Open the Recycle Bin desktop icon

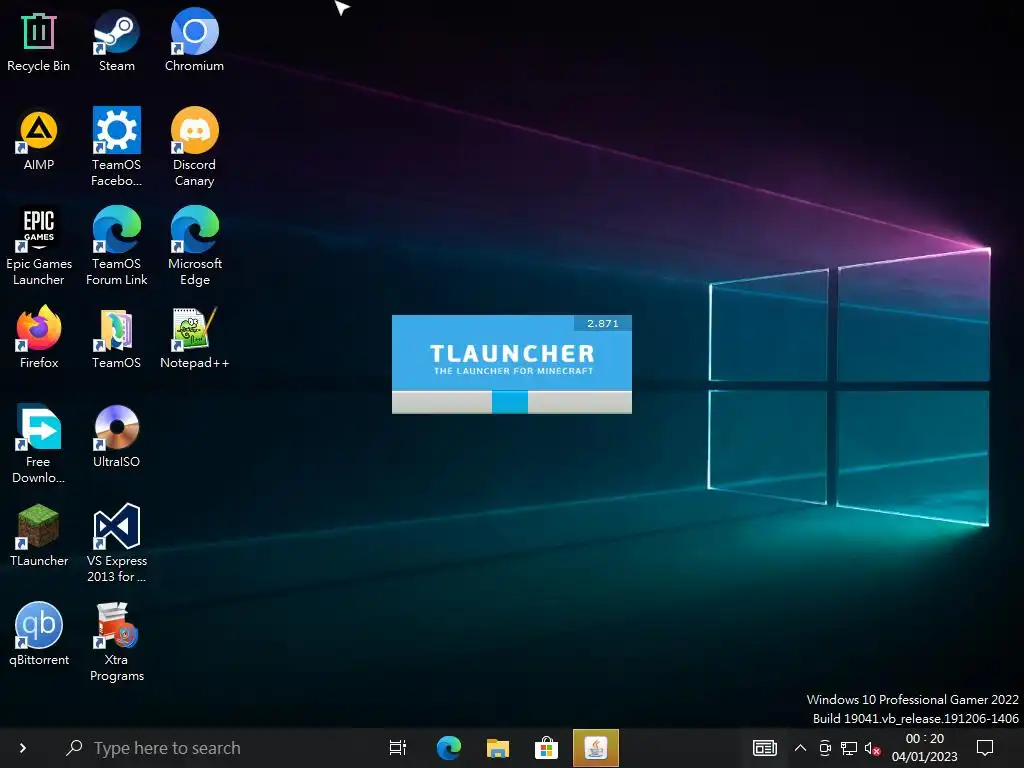39,41
